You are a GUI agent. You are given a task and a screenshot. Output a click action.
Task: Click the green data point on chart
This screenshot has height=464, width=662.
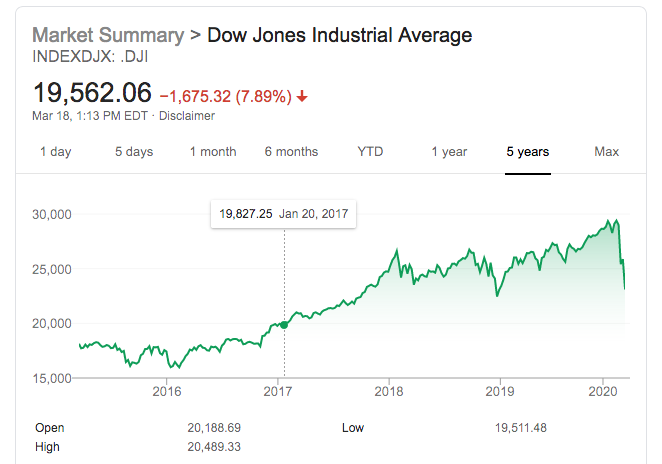[284, 324]
